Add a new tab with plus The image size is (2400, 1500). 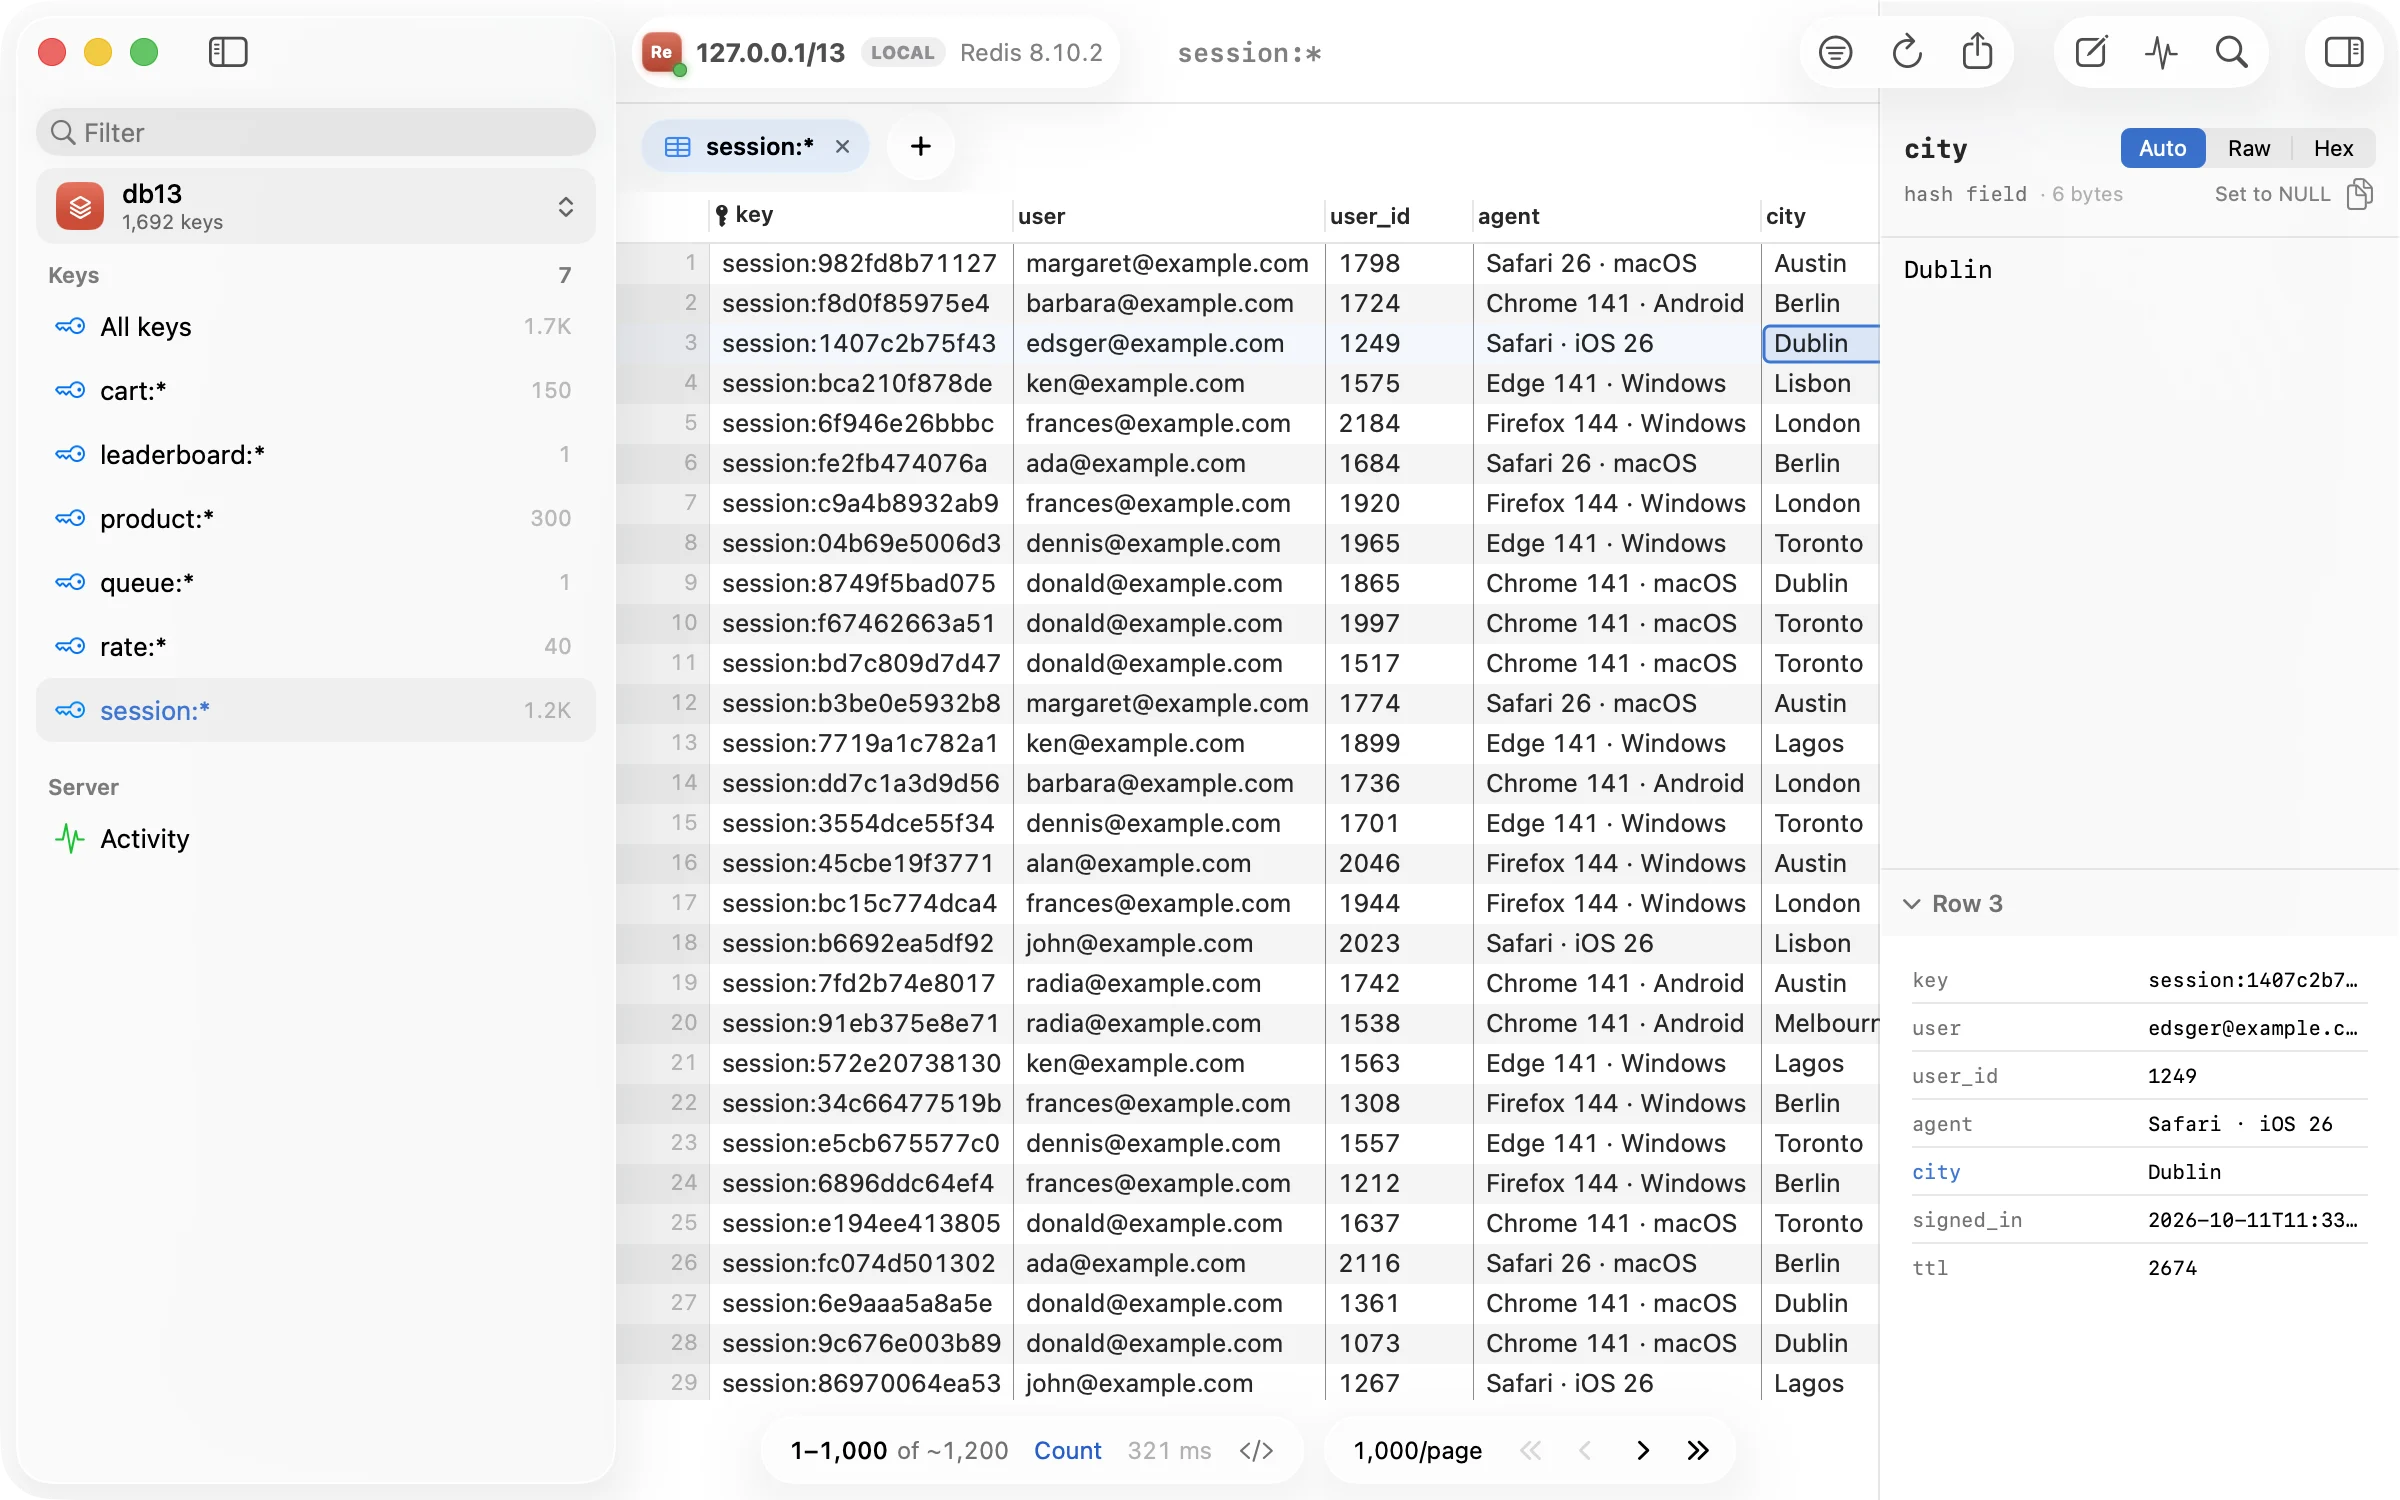coord(920,147)
